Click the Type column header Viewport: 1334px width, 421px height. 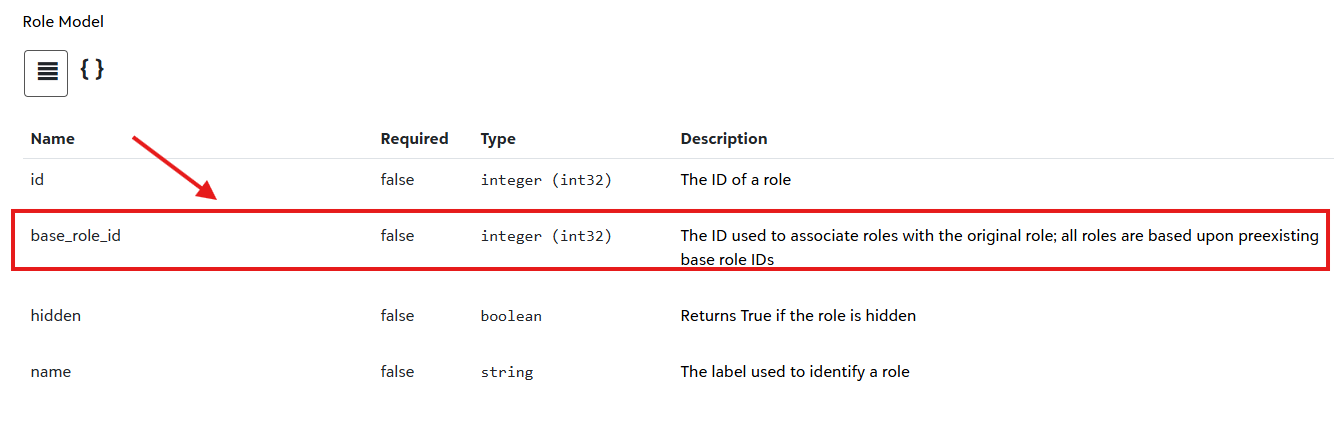[x=498, y=139]
